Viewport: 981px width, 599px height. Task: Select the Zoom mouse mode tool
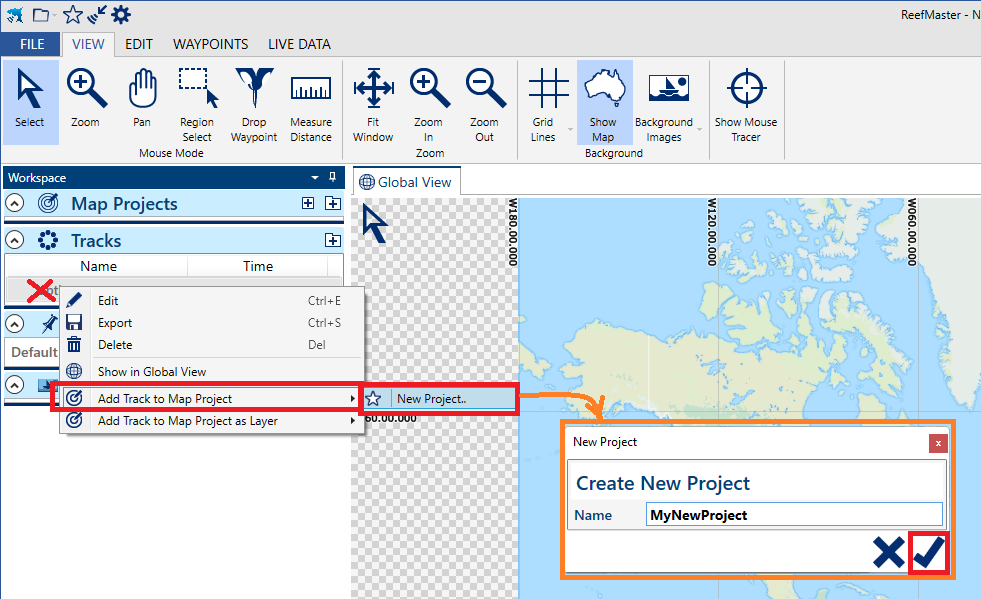[x=86, y=100]
